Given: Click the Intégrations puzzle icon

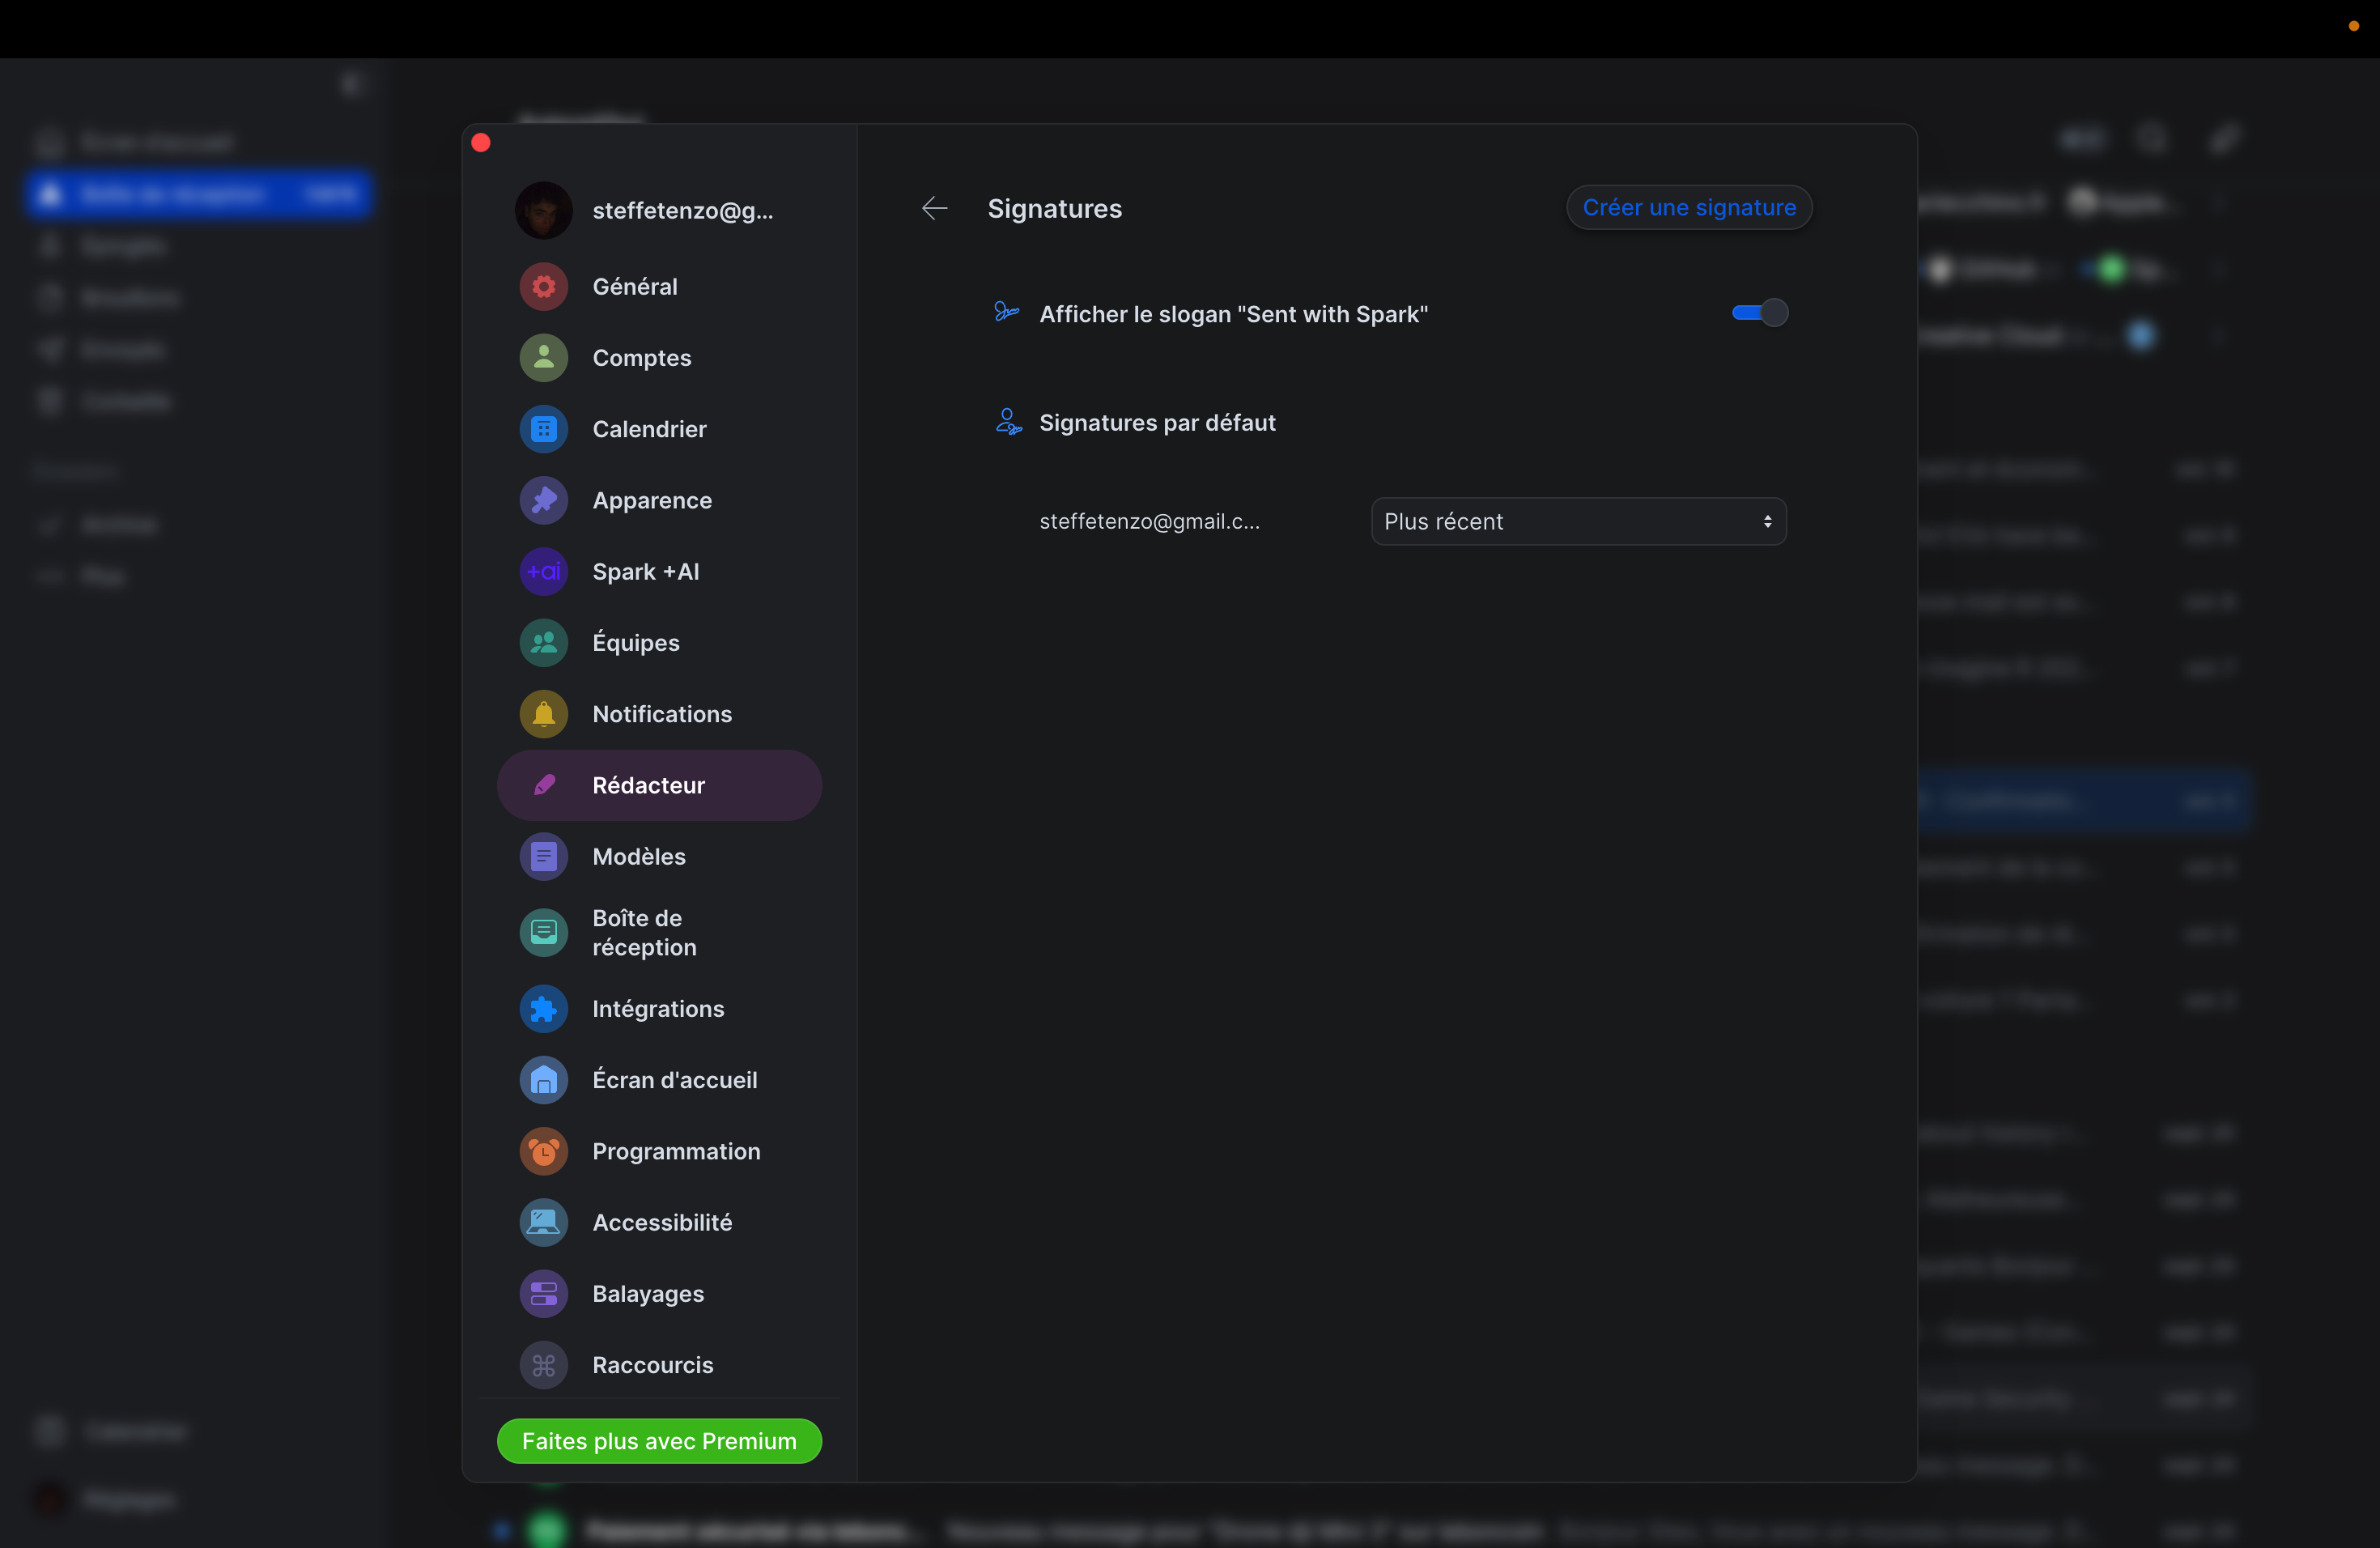Looking at the screenshot, I should coord(543,1009).
